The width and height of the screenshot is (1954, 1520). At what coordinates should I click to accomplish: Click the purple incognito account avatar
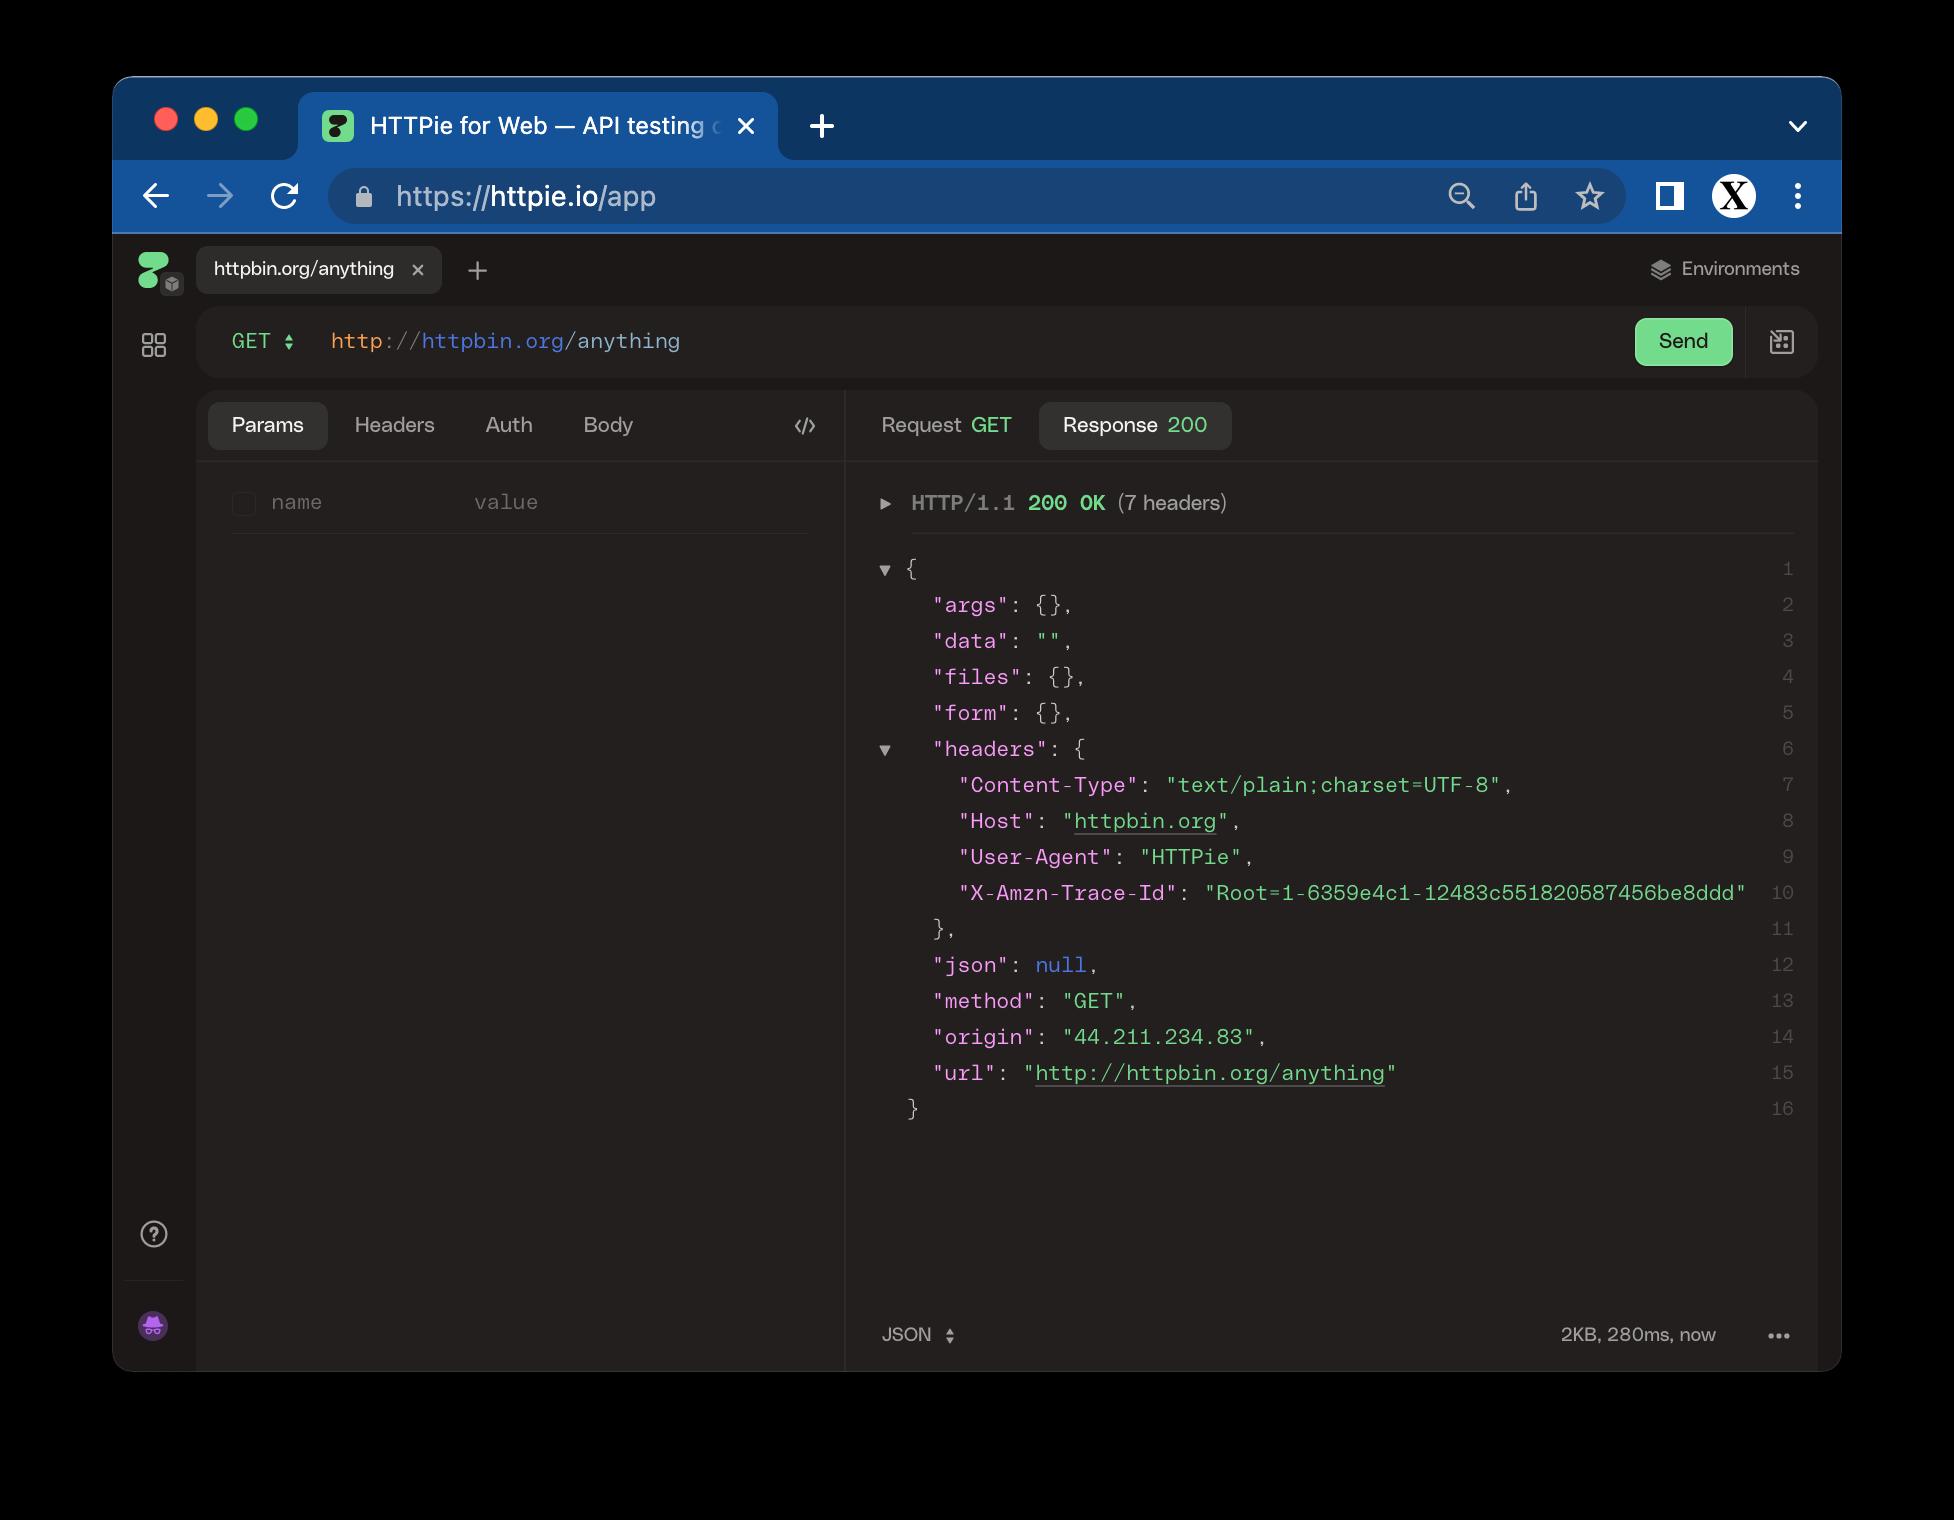153,1326
